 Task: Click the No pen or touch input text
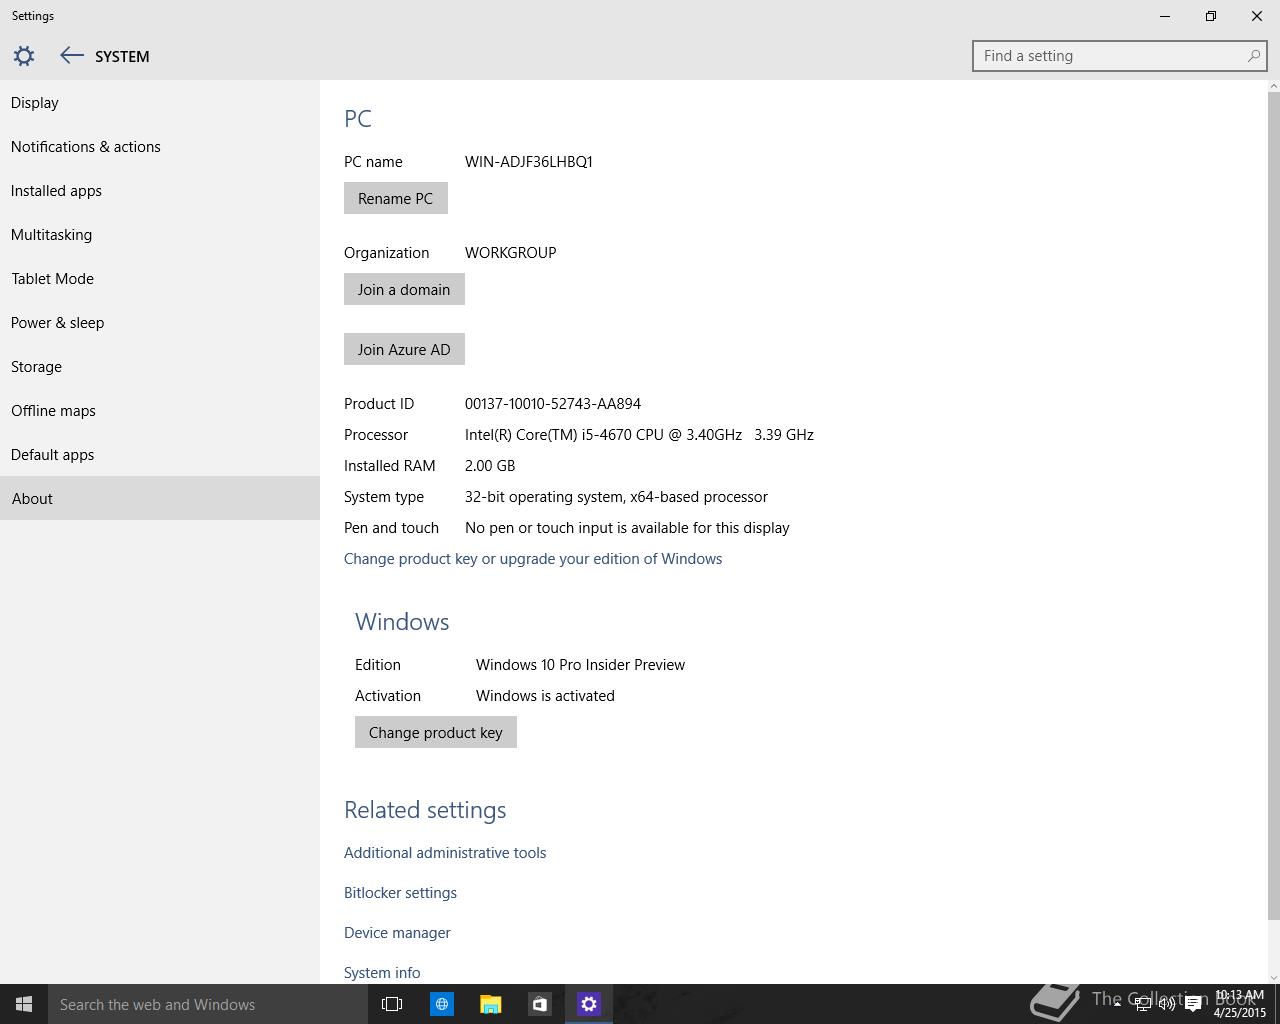[627, 528]
